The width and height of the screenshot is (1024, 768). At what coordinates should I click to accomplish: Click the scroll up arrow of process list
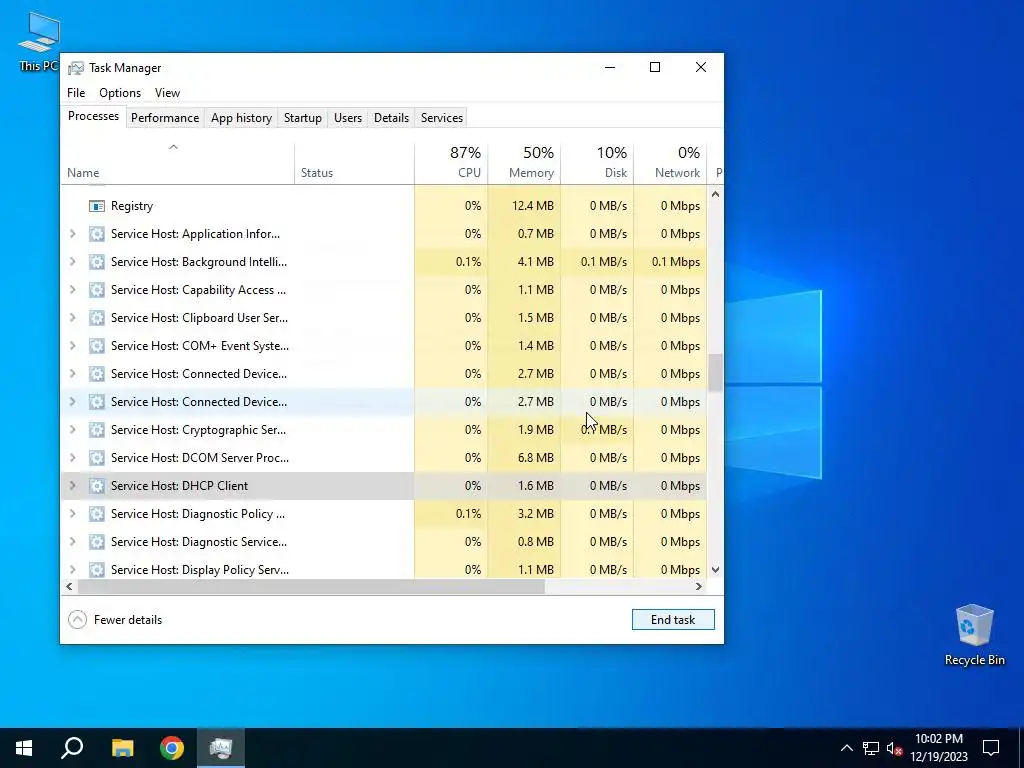(715, 194)
